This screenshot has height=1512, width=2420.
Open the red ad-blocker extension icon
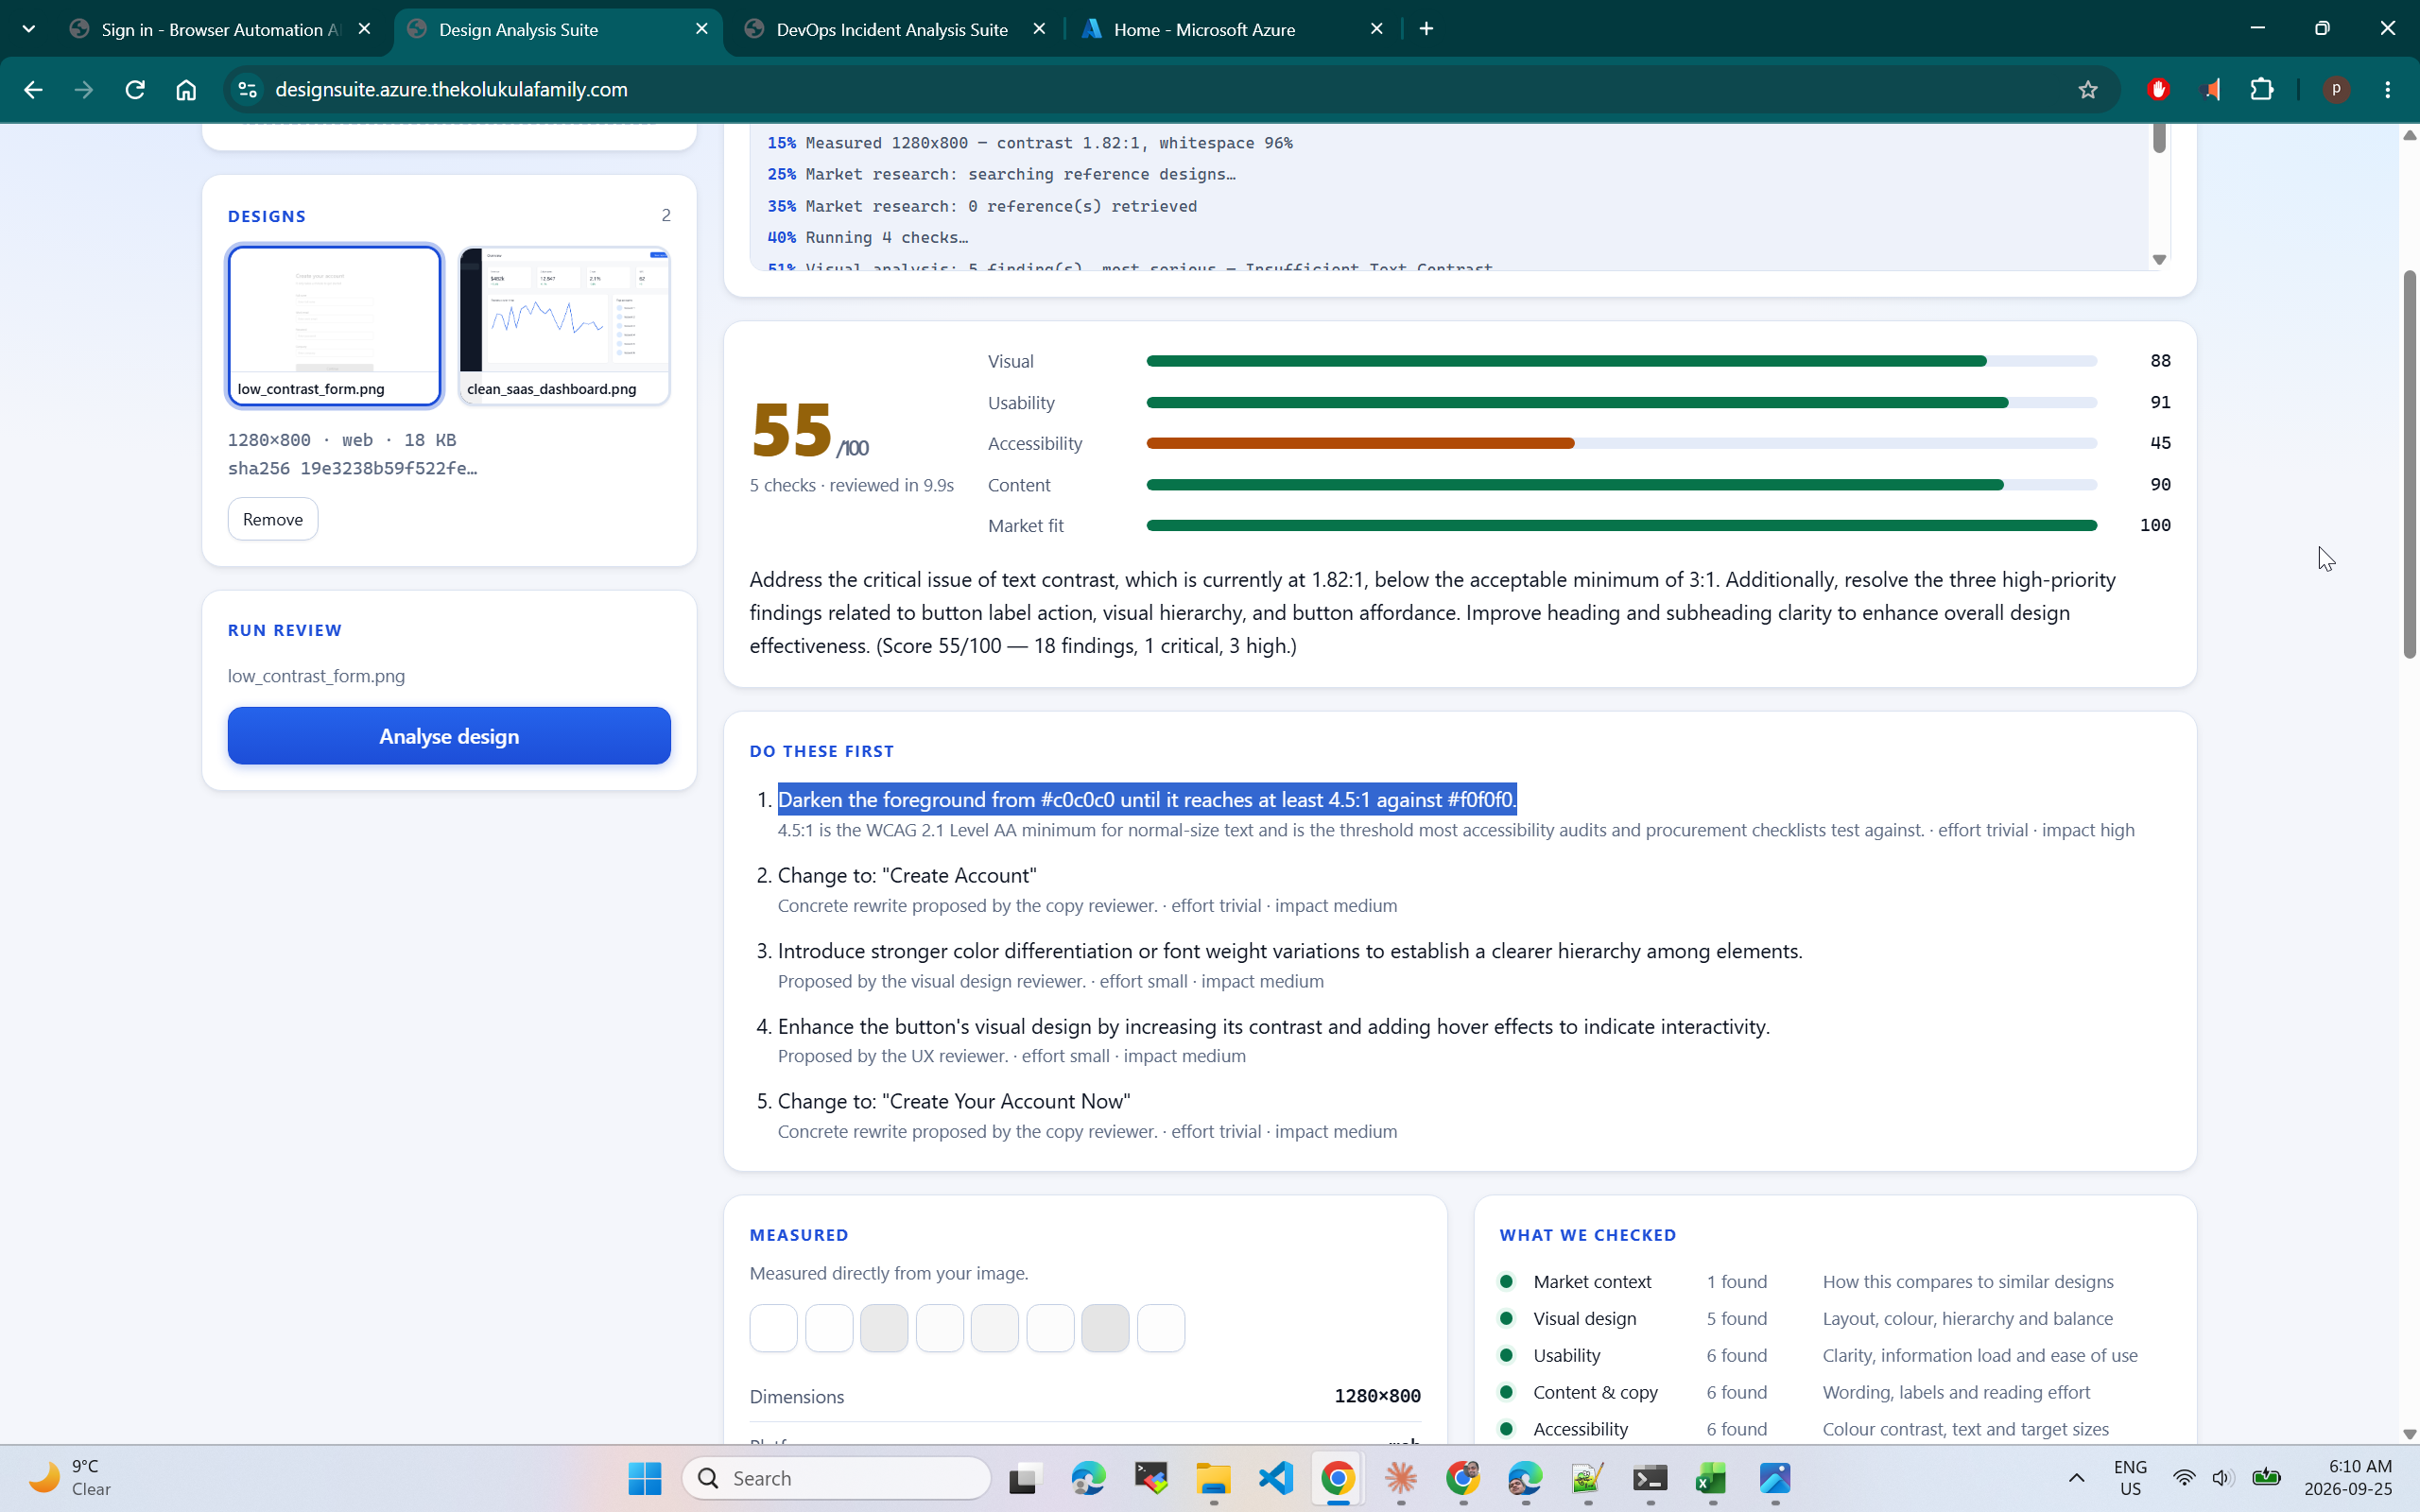click(x=2158, y=90)
